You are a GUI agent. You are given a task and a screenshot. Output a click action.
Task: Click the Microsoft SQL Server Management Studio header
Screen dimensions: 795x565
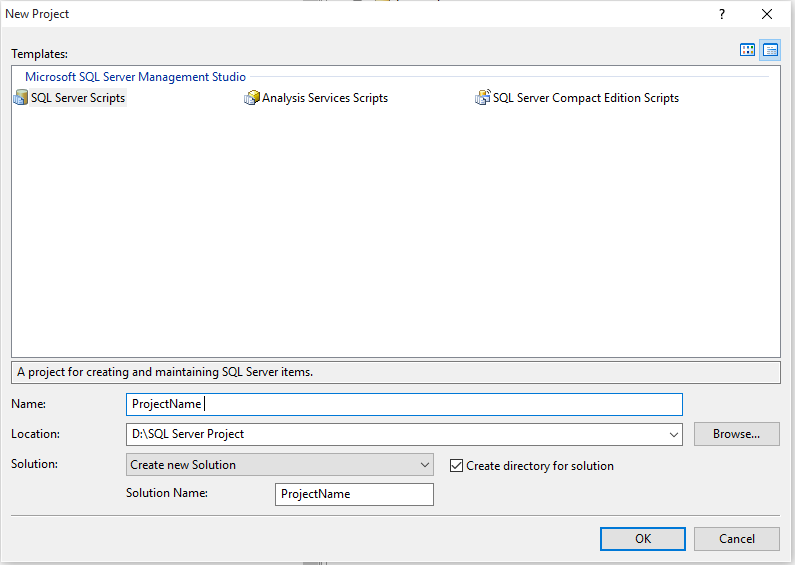point(135,77)
